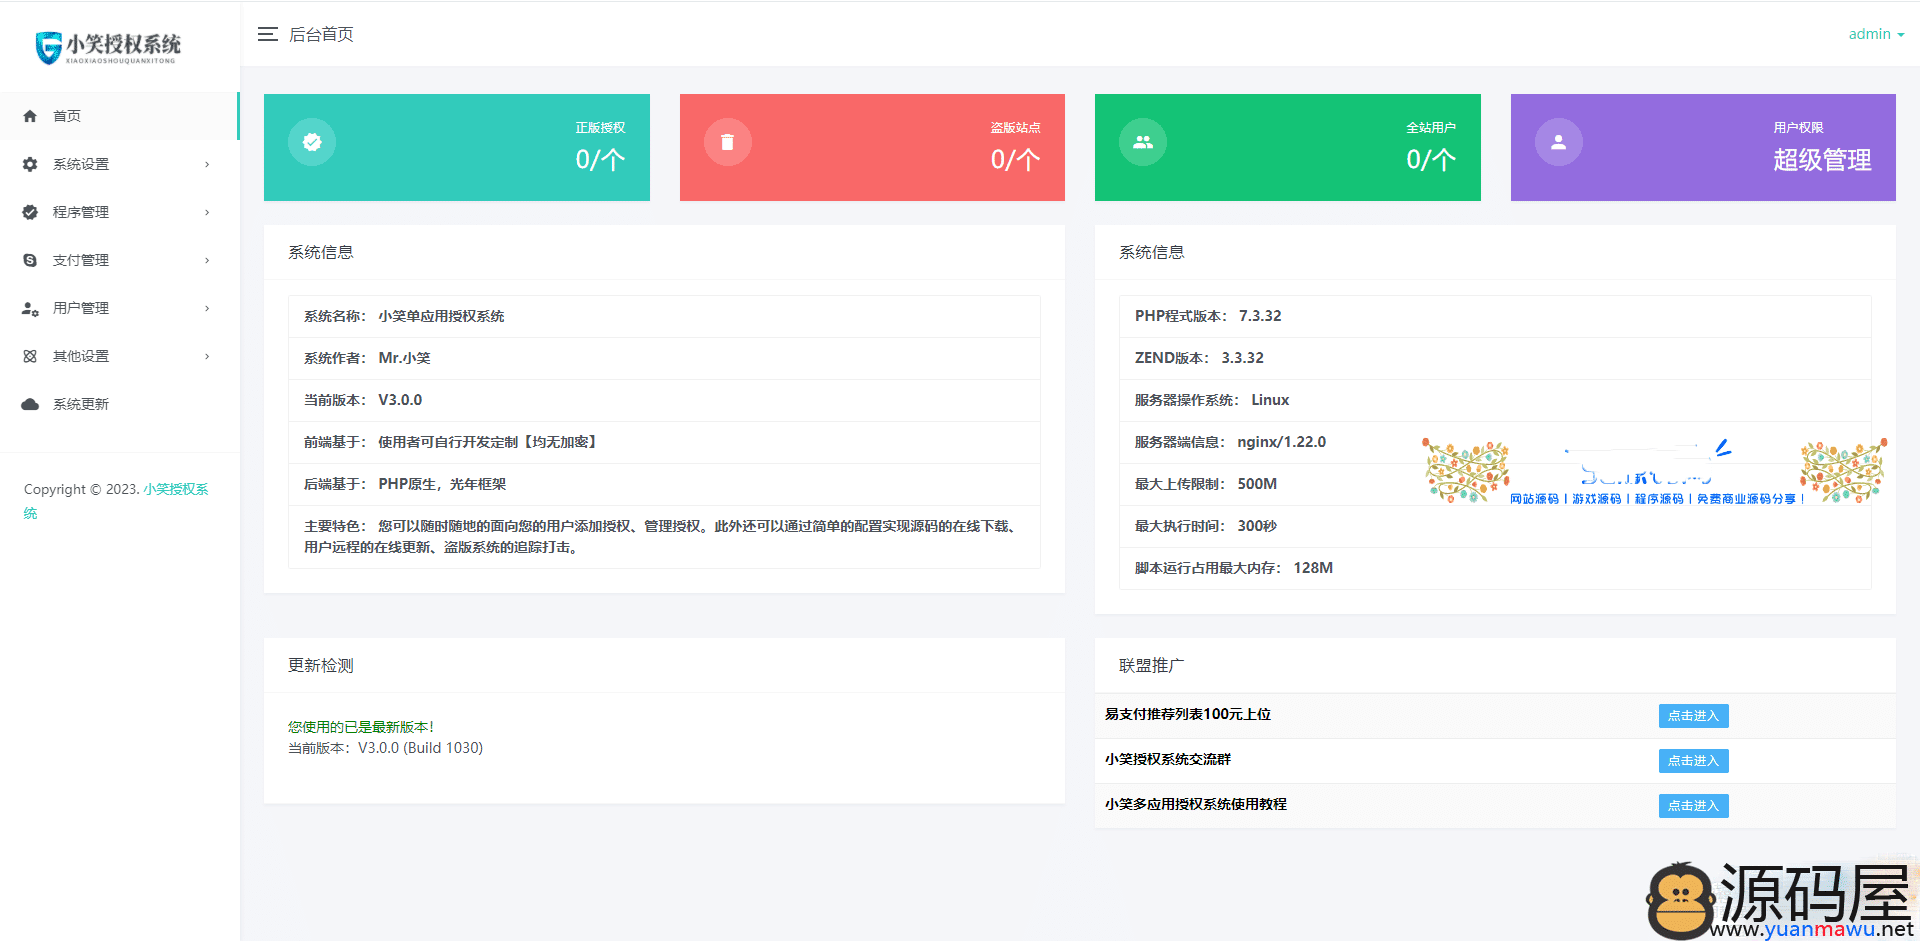Click the 用户管理 person icon
The image size is (1920, 941).
pos(30,308)
